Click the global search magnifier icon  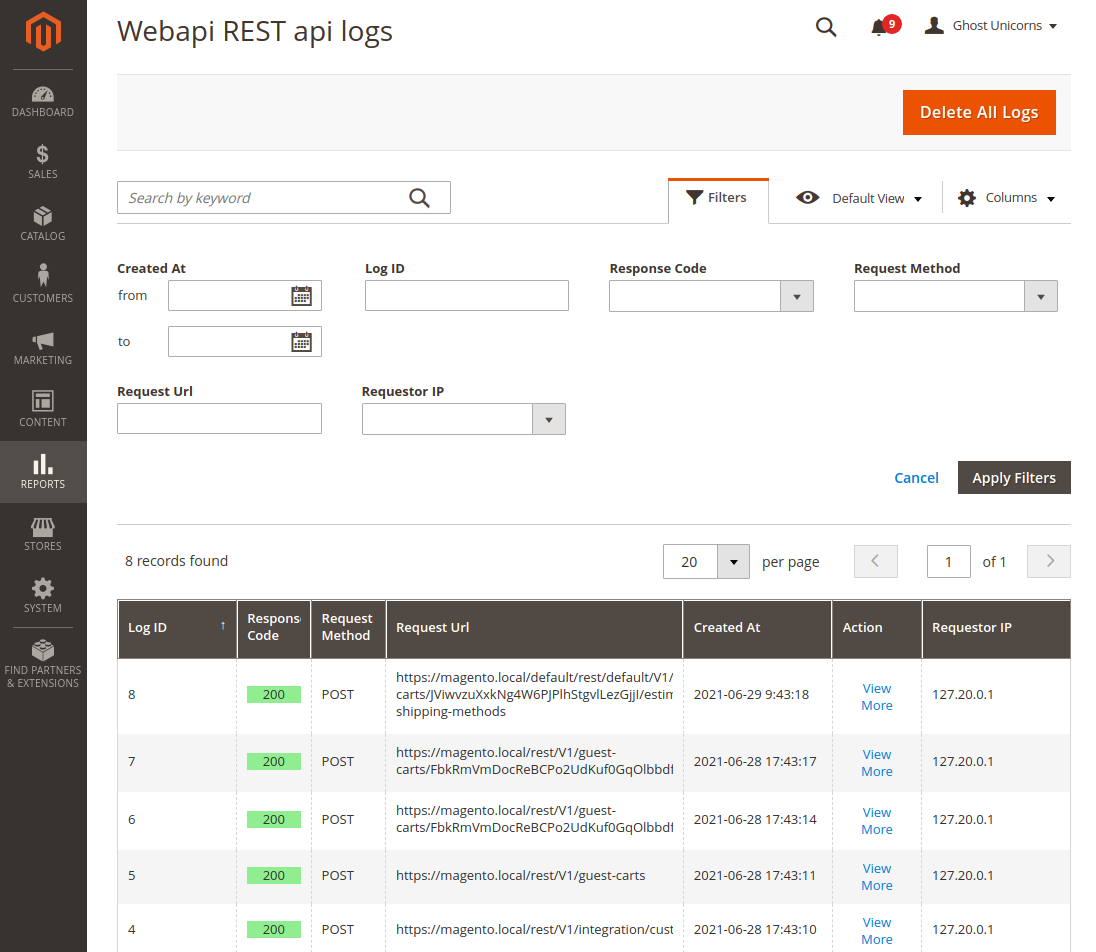(x=826, y=27)
